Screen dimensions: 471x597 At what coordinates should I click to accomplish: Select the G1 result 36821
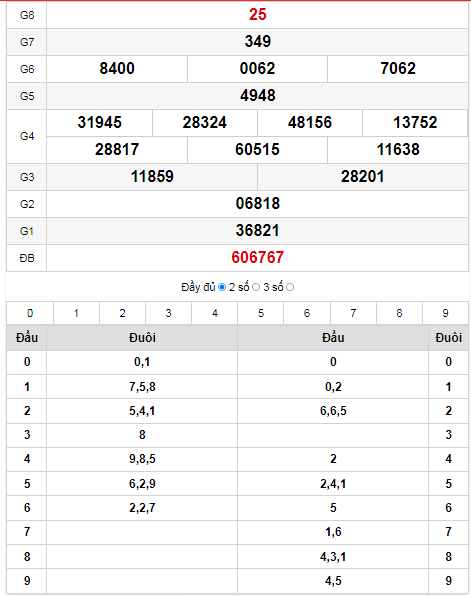coord(257,231)
